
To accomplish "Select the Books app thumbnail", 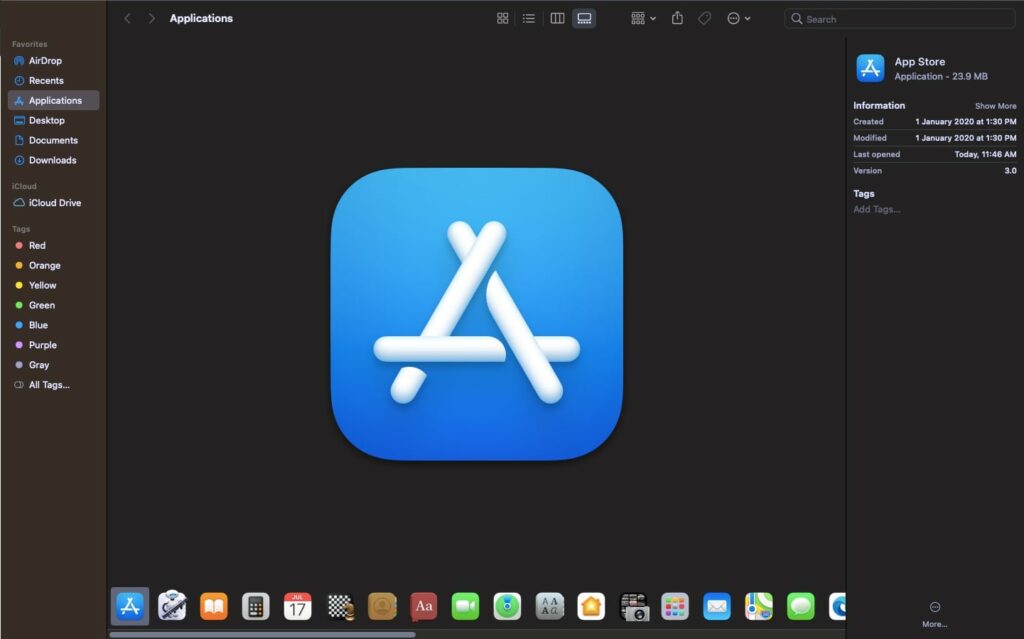I will coord(214,606).
